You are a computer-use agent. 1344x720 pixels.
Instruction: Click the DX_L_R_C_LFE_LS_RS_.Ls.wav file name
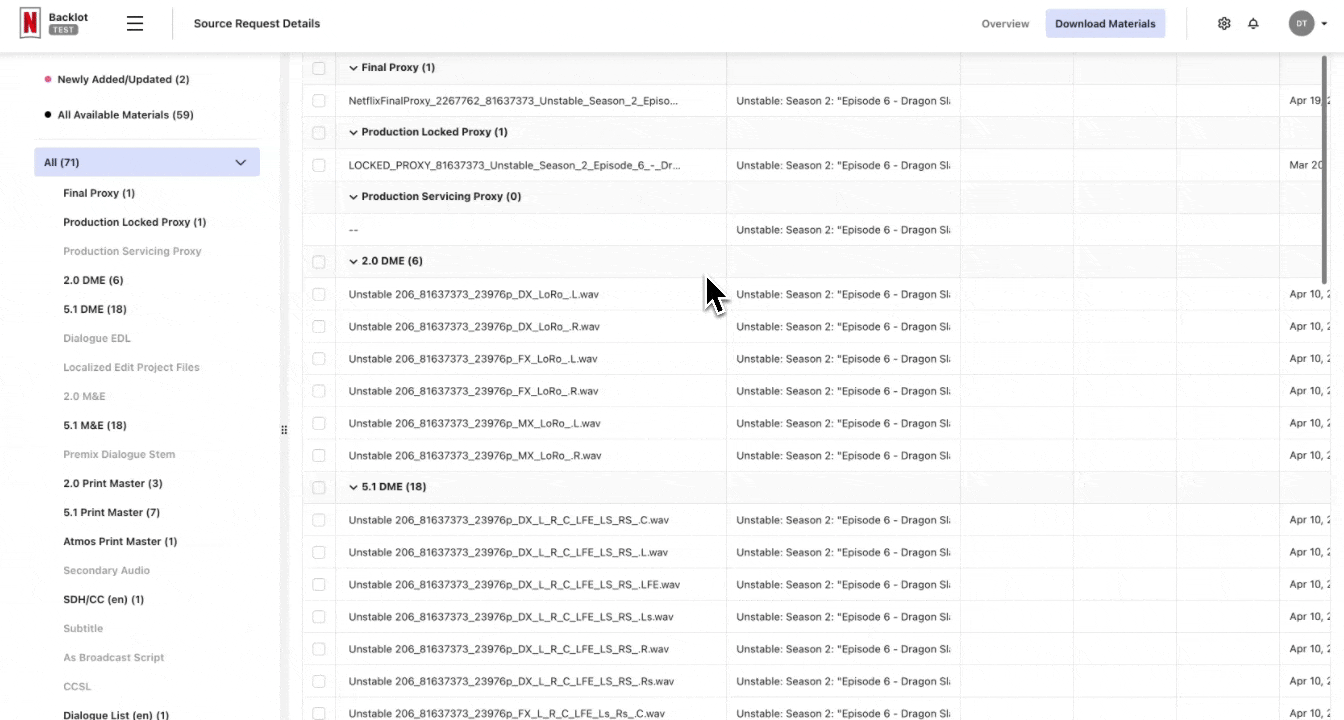[x=511, y=617]
